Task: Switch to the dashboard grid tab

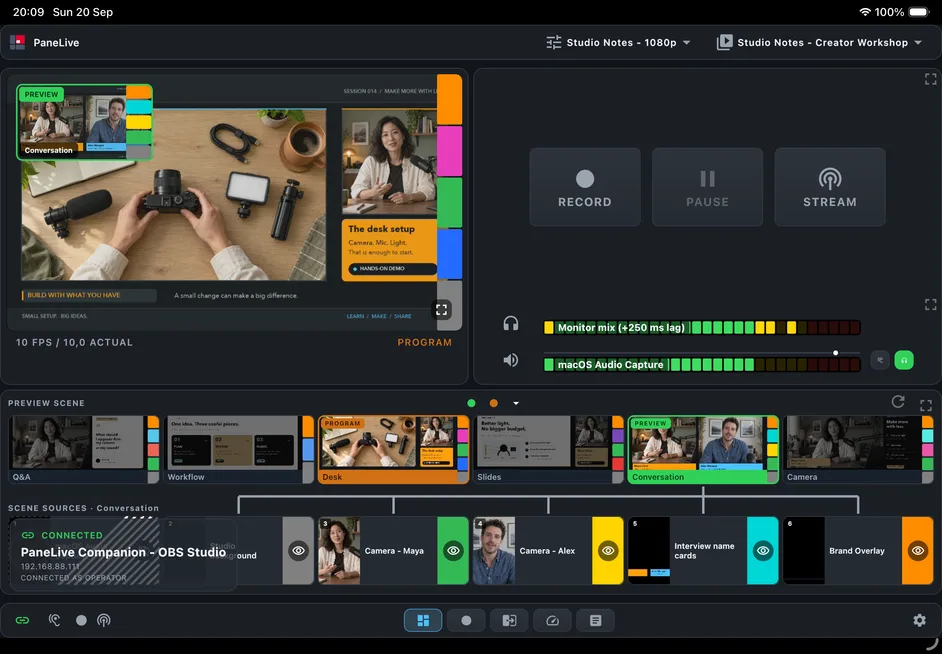Action: 423,620
